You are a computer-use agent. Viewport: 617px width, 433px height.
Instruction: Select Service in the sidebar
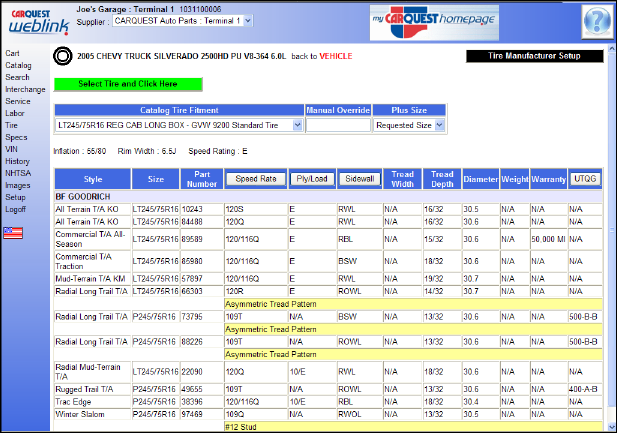[x=18, y=101]
